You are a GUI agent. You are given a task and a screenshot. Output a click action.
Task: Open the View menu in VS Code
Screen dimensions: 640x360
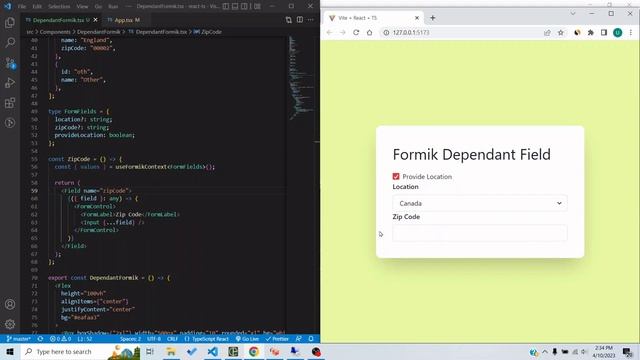(x=82, y=7)
